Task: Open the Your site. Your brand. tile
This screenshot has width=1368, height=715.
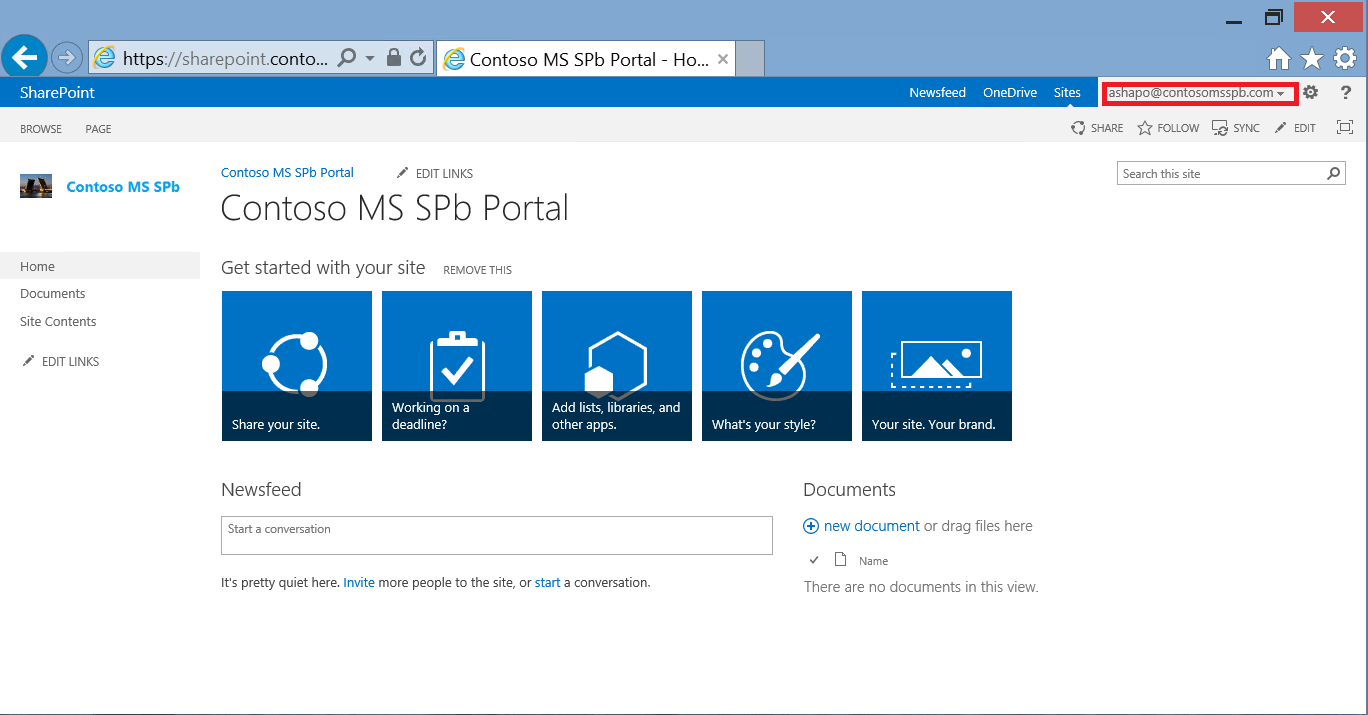Action: [937, 366]
